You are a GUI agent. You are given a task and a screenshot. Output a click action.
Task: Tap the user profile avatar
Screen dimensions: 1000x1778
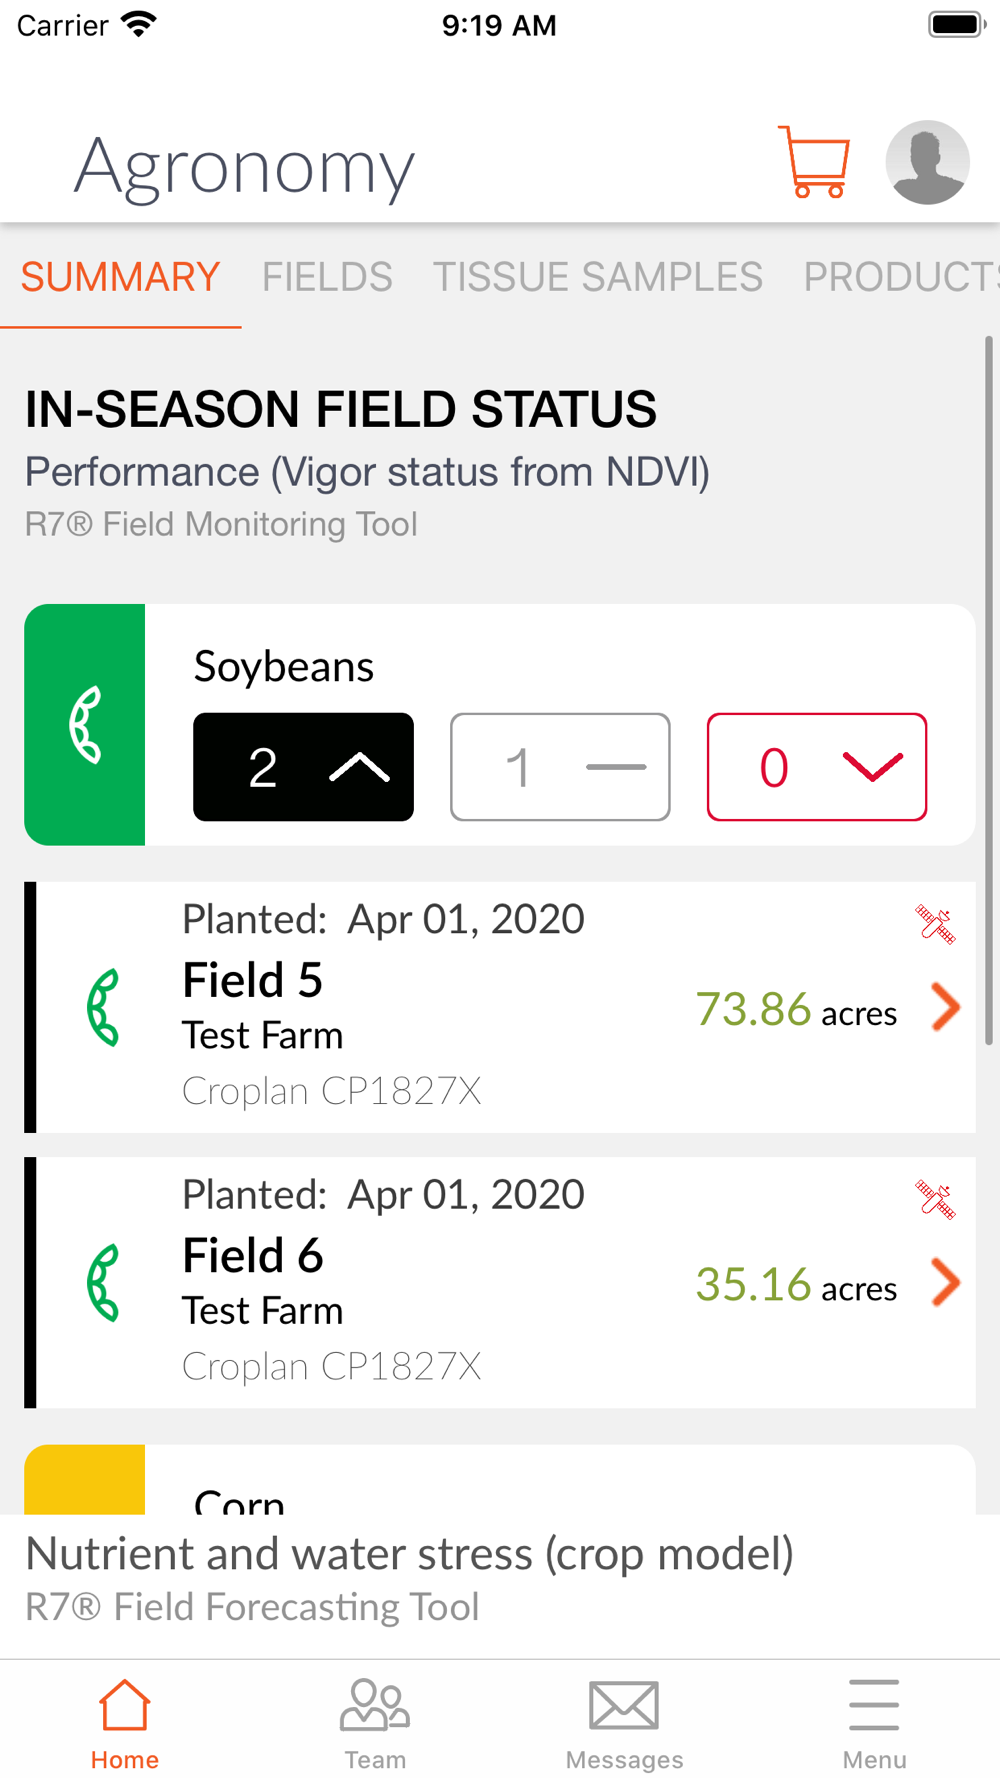point(927,162)
